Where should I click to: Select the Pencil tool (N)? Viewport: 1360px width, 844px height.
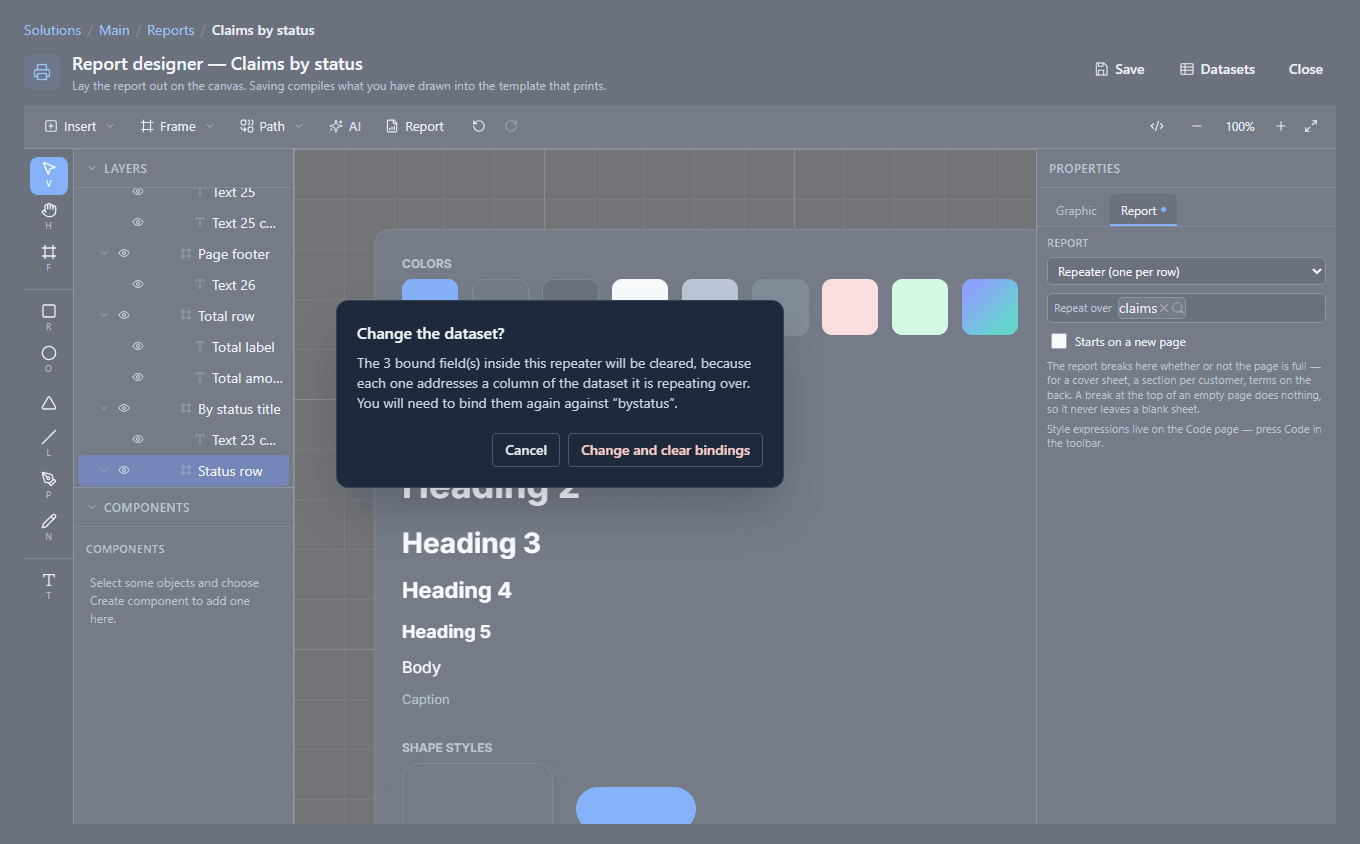[x=49, y=527]
